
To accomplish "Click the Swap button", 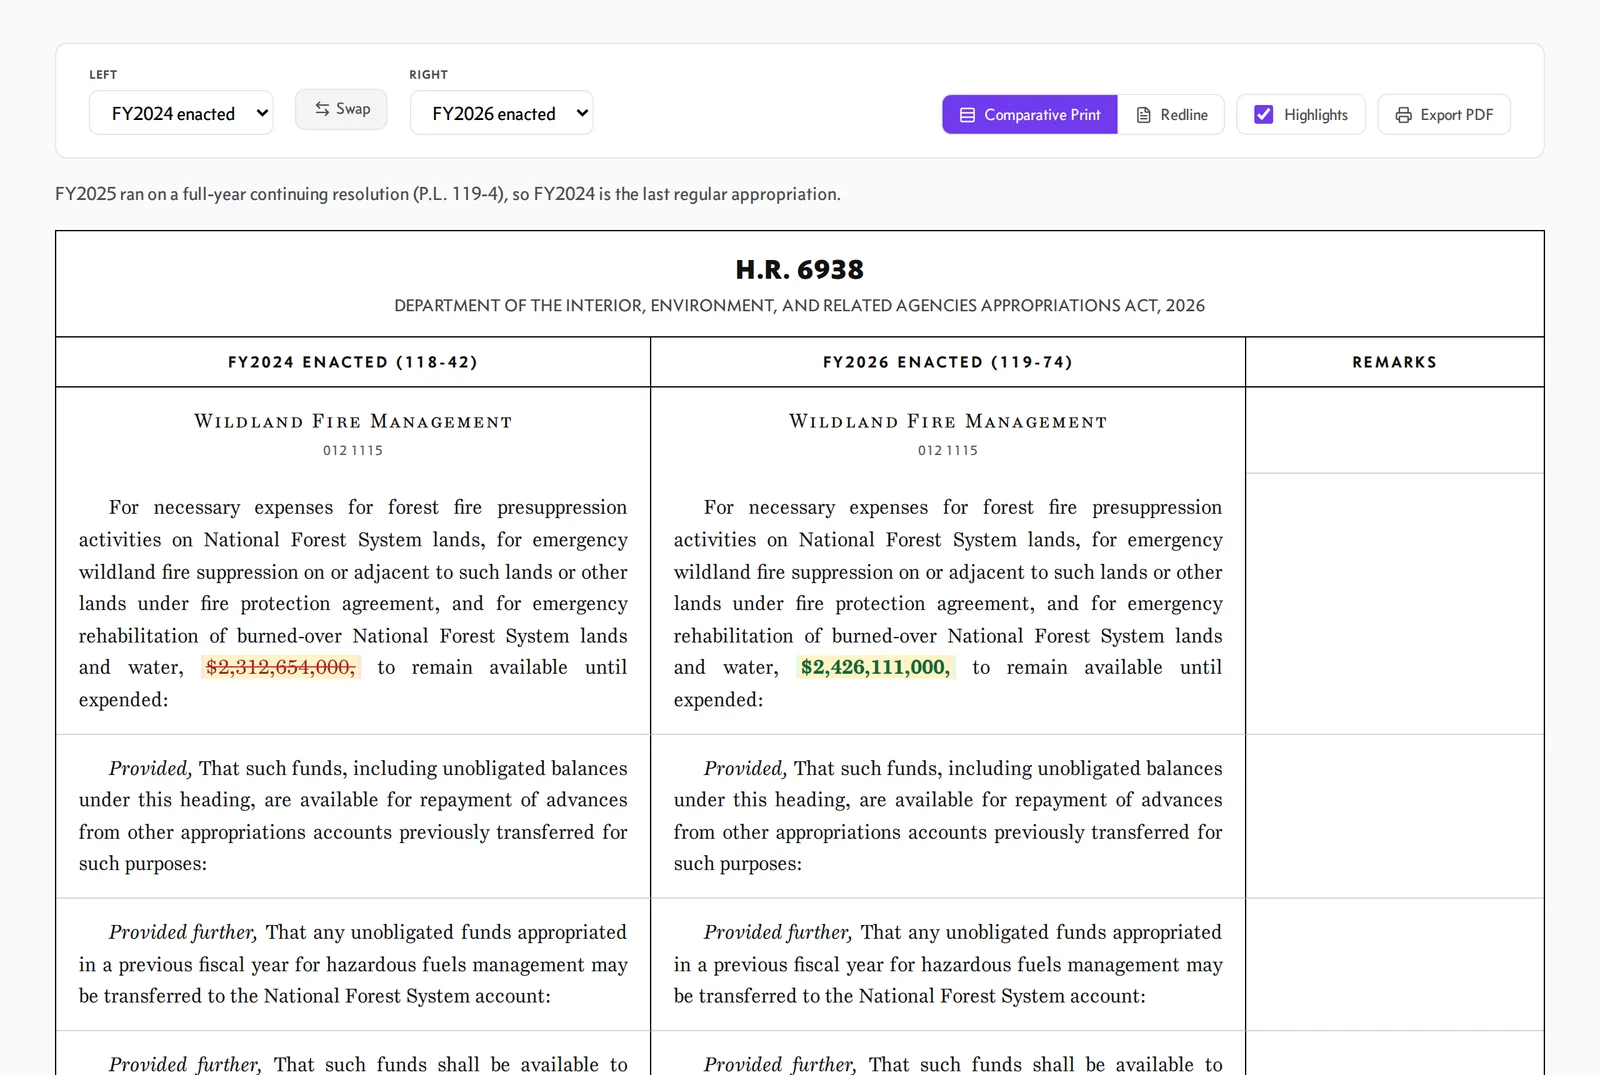I will click(x=341, y=109).
